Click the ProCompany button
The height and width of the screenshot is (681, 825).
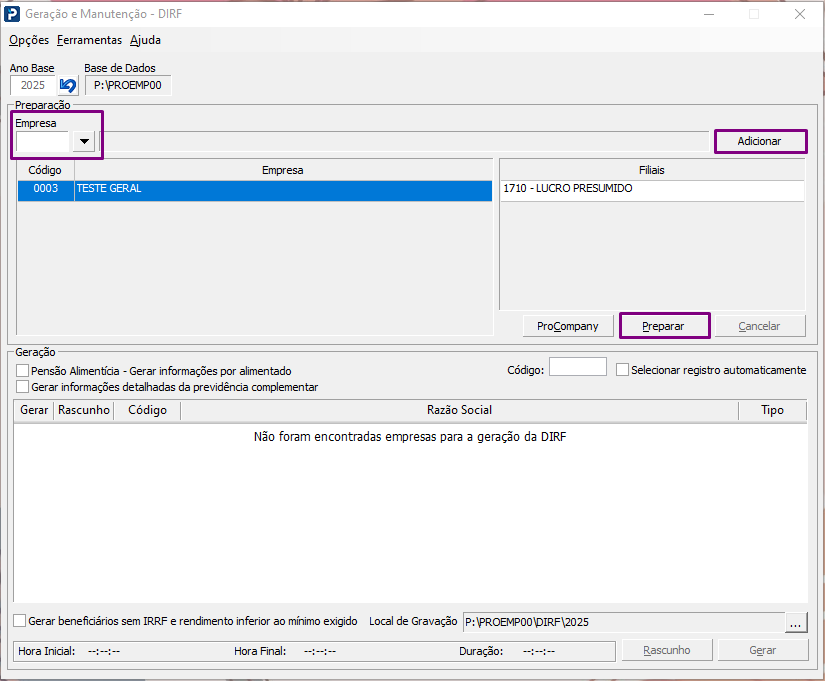(568, 326)
